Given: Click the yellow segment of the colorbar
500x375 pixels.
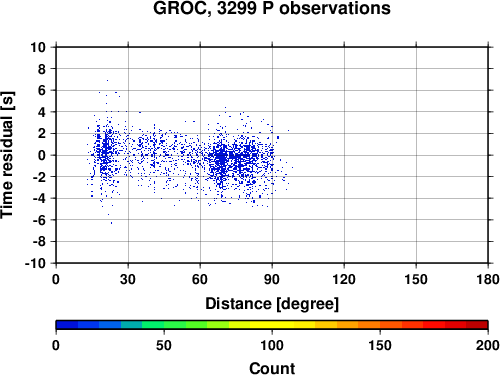Looking at the screenshot, I should click(272, 325).
